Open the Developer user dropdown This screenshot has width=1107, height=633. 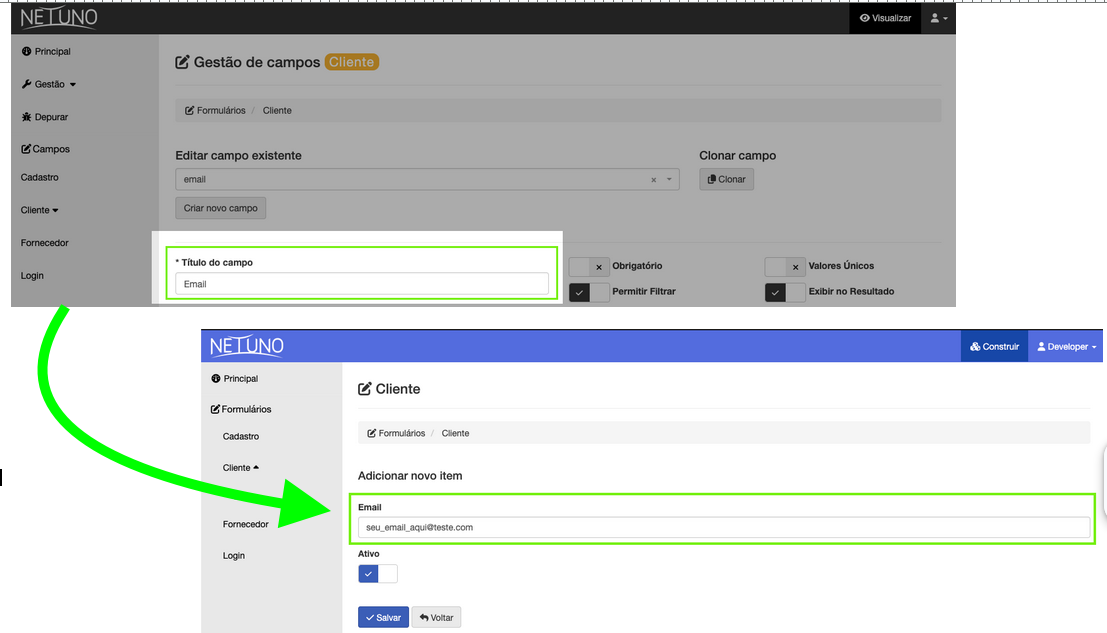coord(1066,346)
